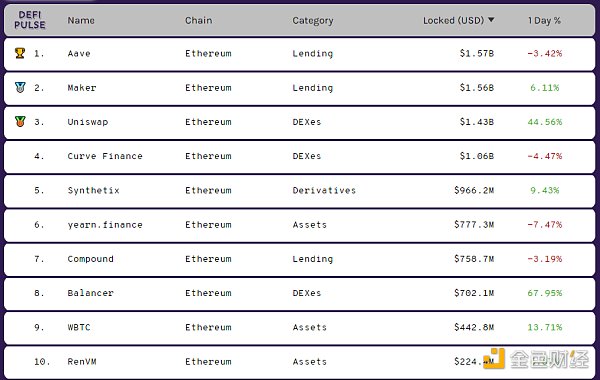Sort by the Chain column header
The width and height of the screenshot is (600, 380).
[x=198, y=20]
